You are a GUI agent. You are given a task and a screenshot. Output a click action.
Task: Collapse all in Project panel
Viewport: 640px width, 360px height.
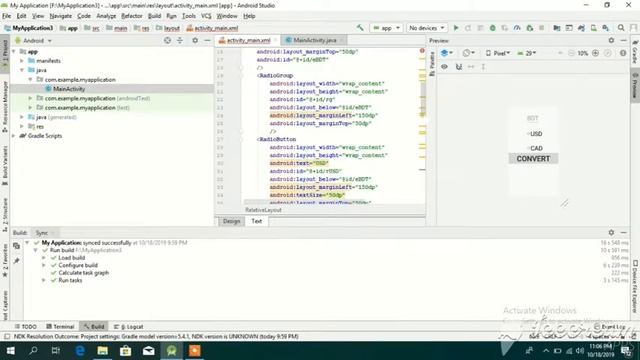pos(180,40)
